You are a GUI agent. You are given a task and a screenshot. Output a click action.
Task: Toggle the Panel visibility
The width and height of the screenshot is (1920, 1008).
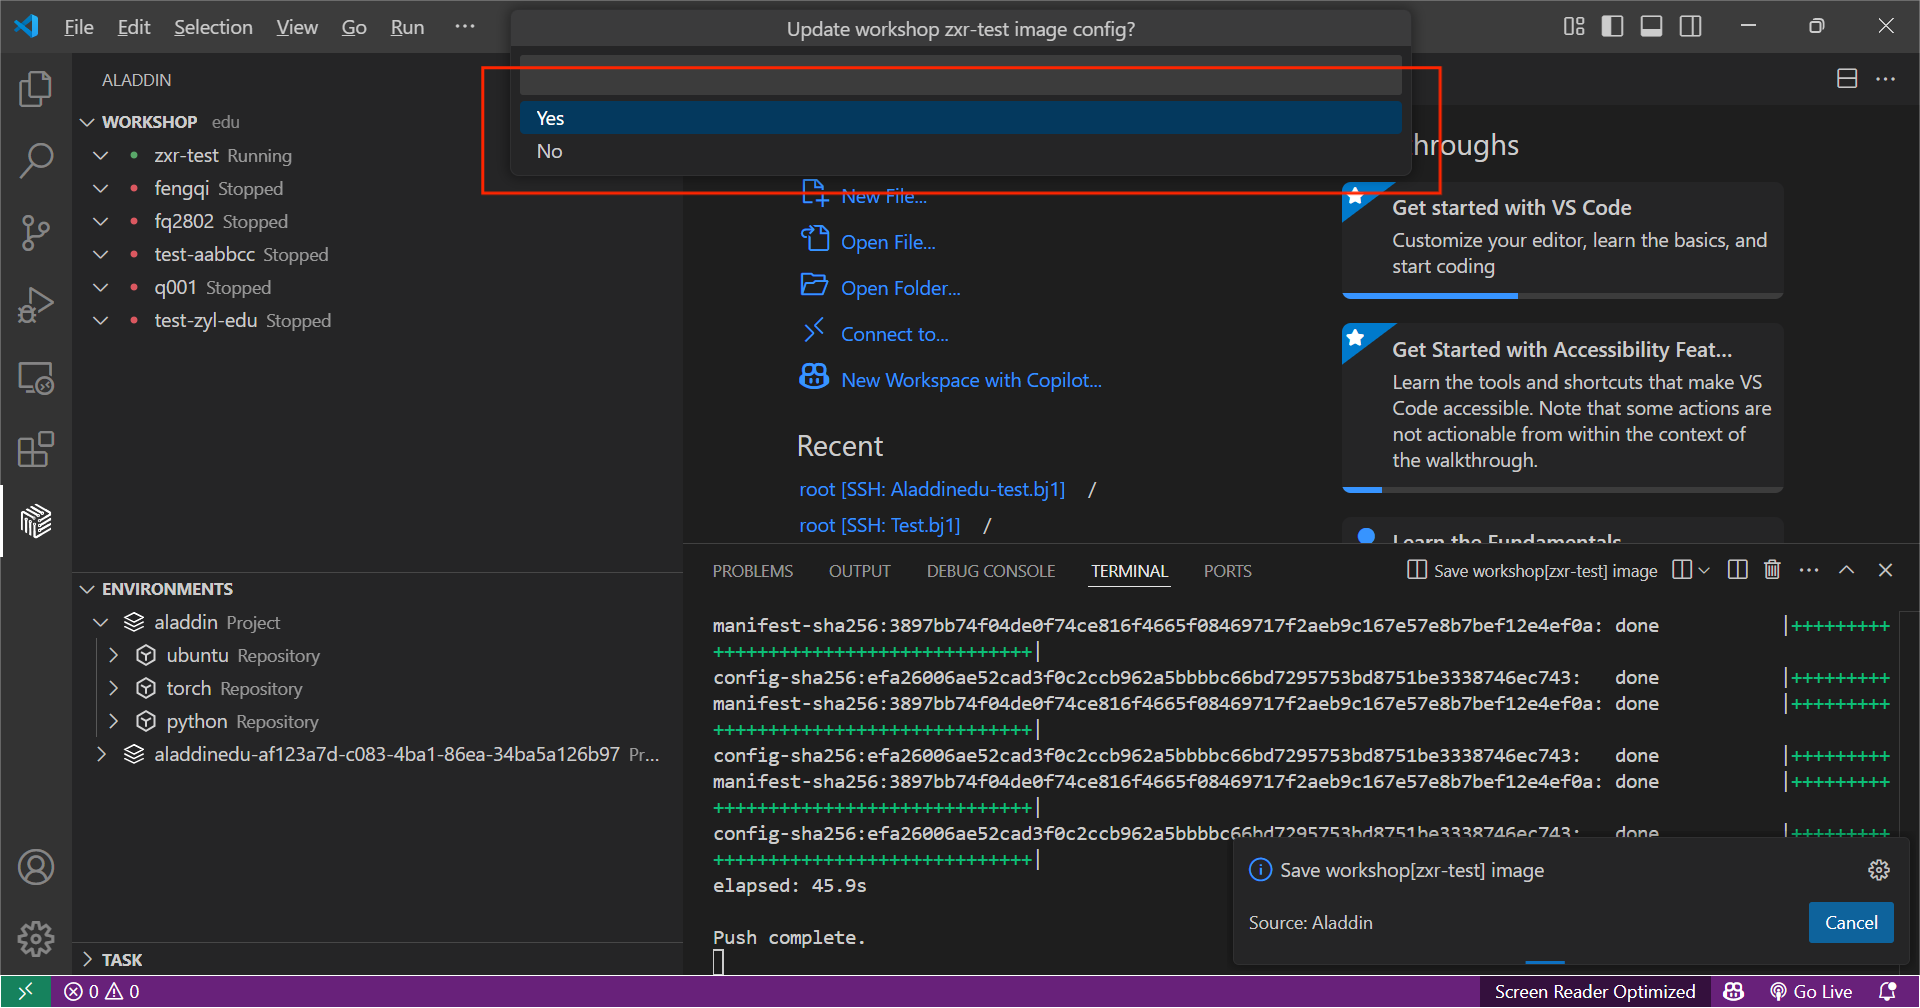click(1651, 26)
